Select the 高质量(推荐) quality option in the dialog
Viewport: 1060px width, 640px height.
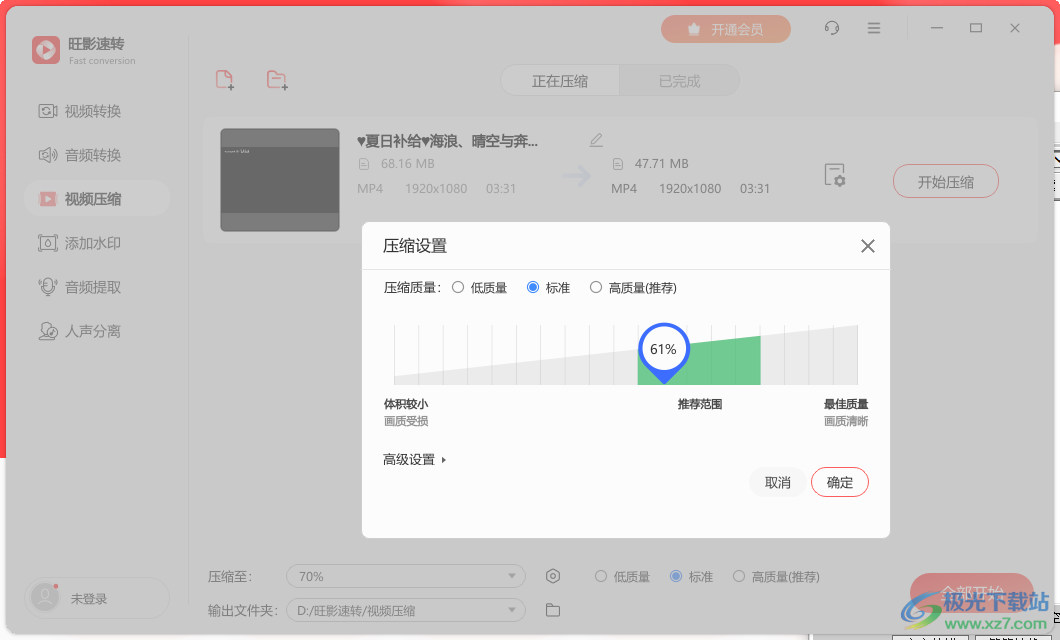point(596,287)
